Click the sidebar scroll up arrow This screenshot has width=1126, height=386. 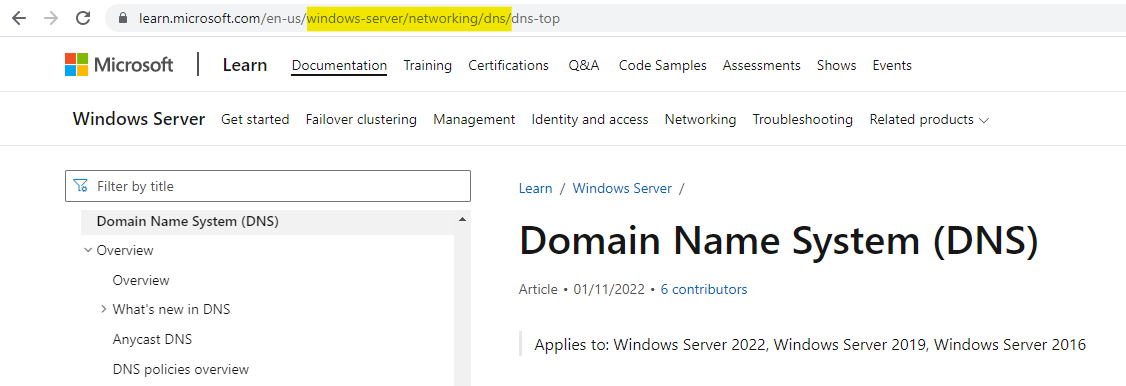click(462, 219)
